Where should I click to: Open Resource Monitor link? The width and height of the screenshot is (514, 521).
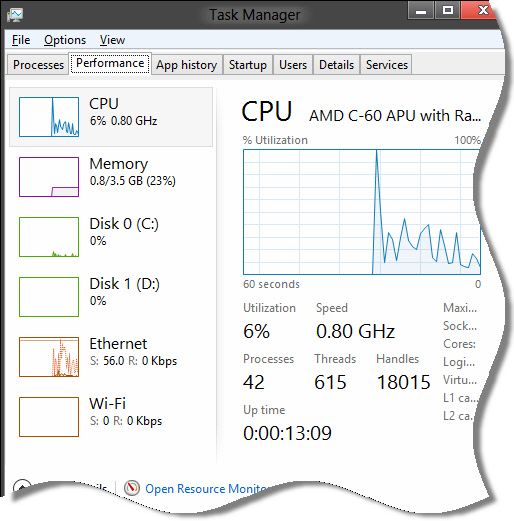pos(207,489)
